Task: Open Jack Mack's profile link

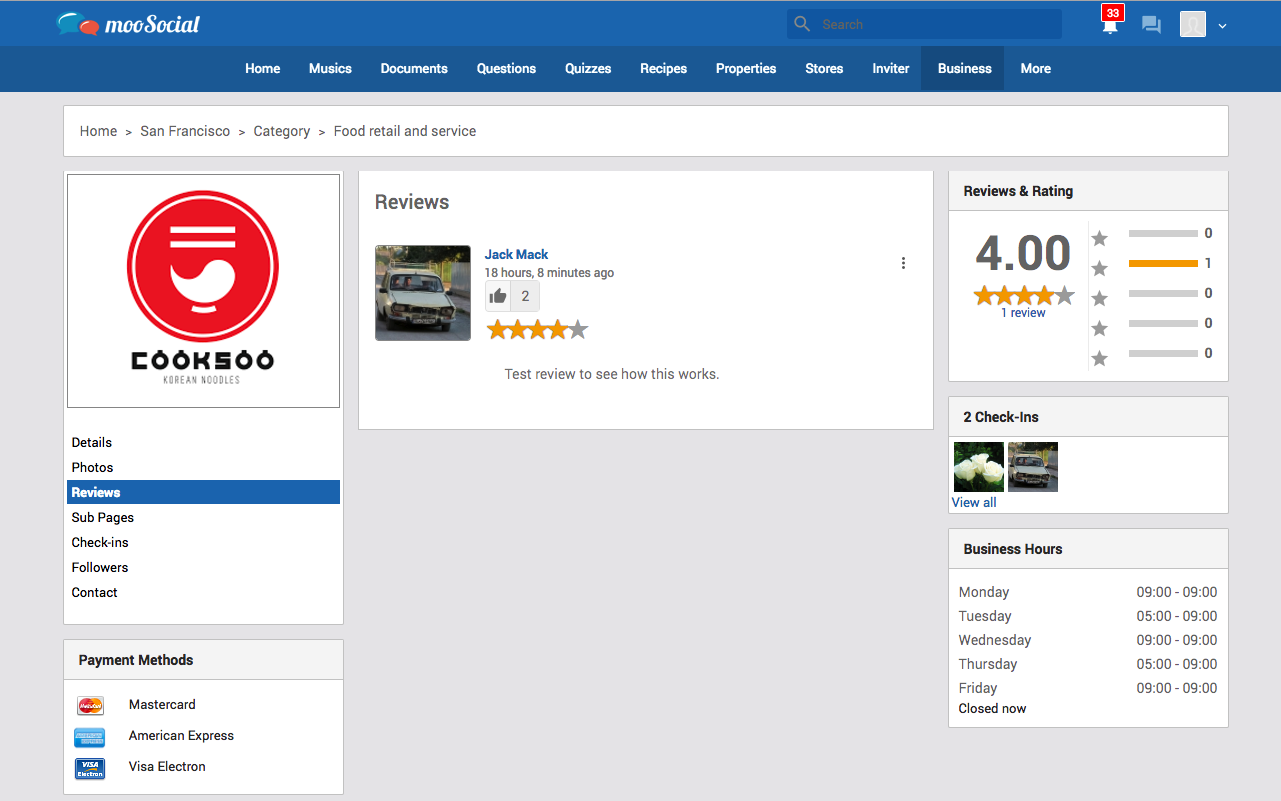Action: click(x=516, y=254)
